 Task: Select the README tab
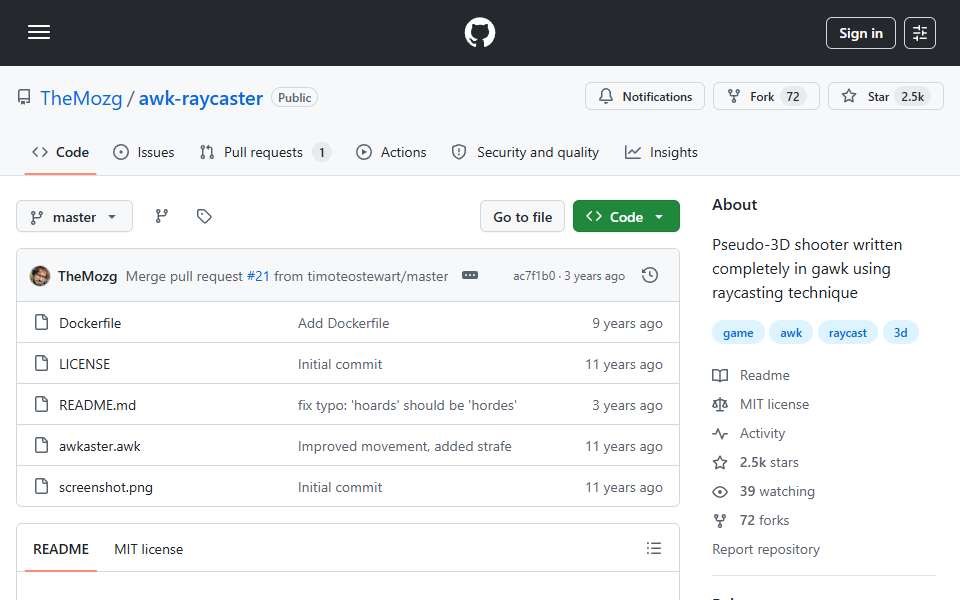pyautogui.click(x=61, y=549)
